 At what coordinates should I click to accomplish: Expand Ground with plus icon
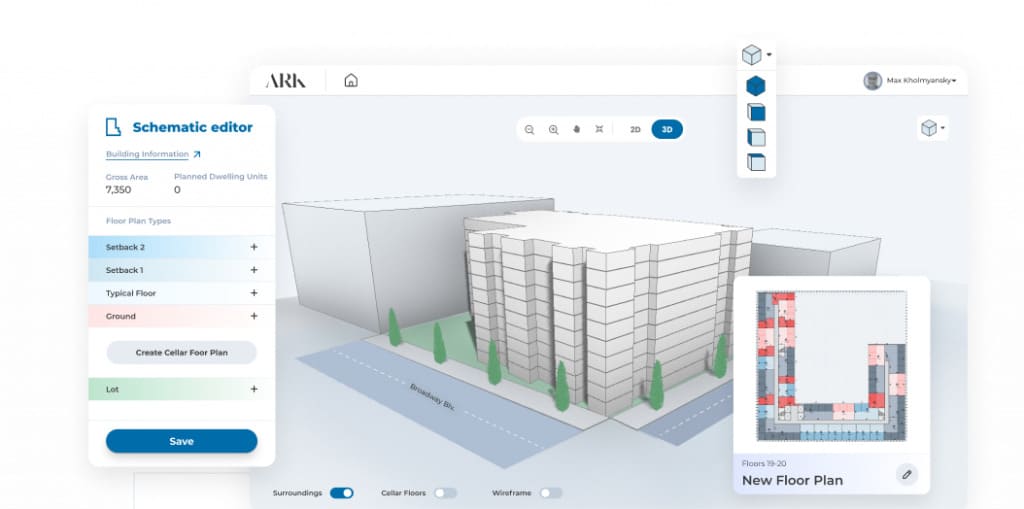[254, 316]
